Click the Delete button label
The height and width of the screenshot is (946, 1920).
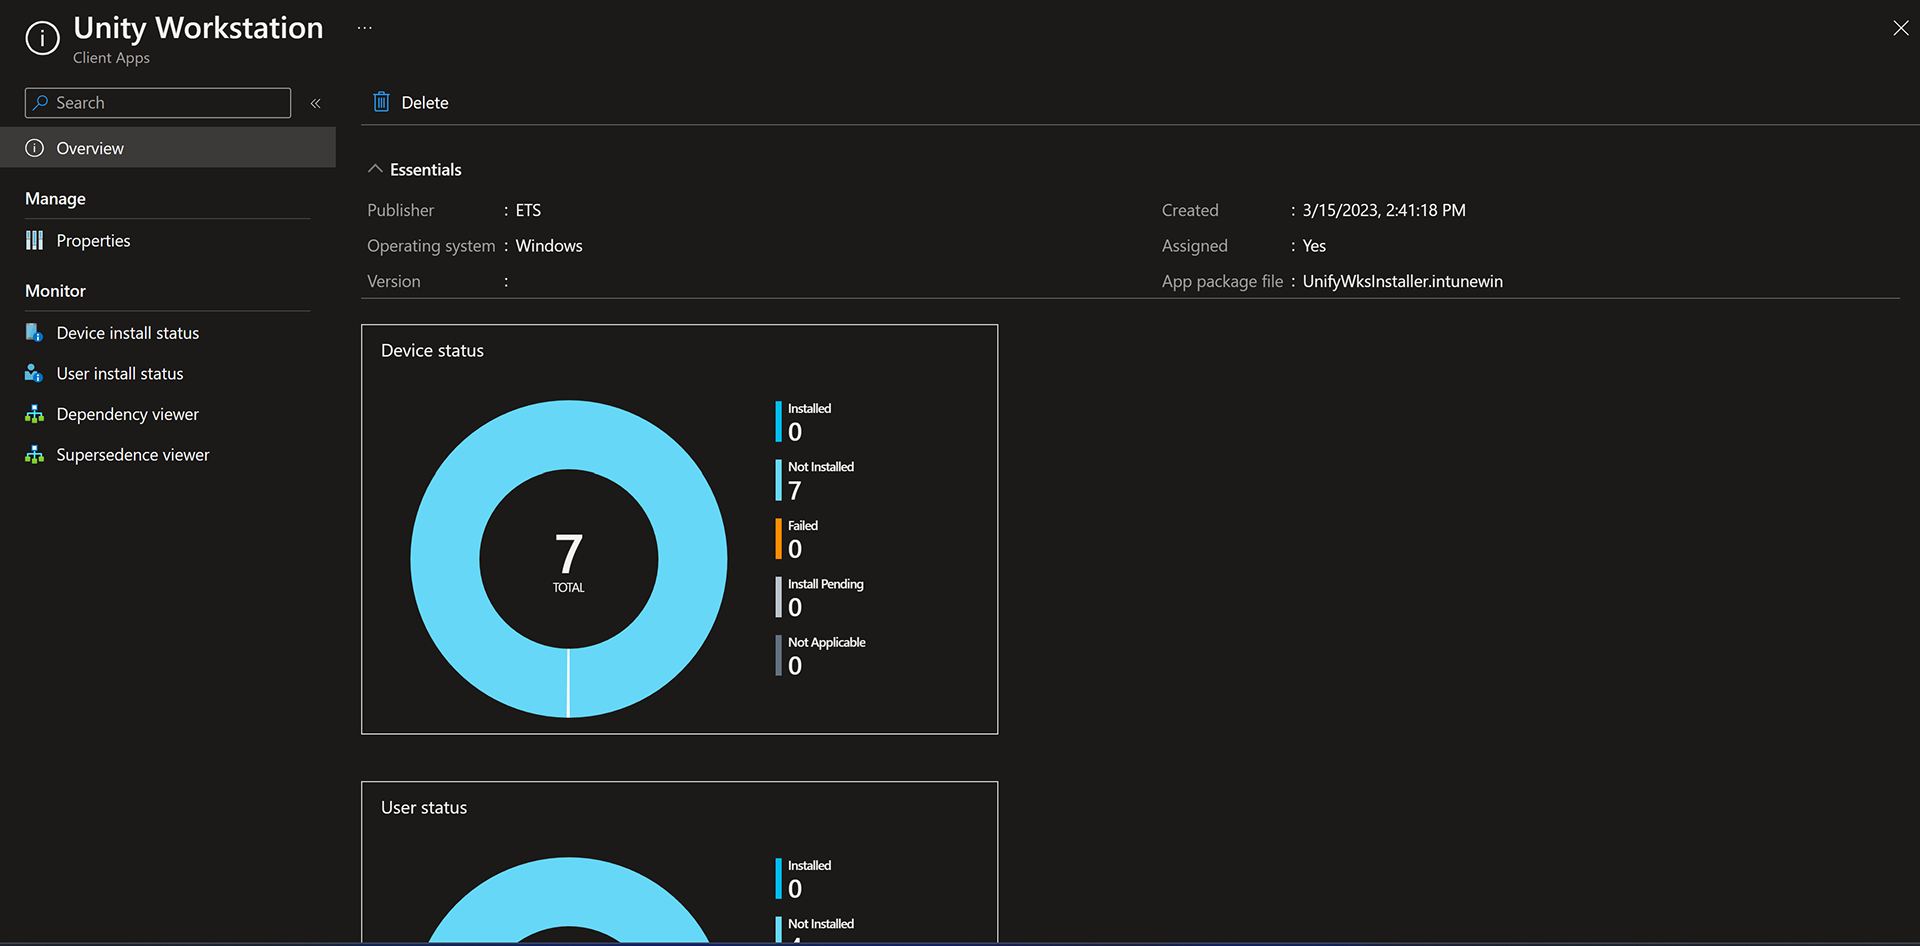coord(425,103)
